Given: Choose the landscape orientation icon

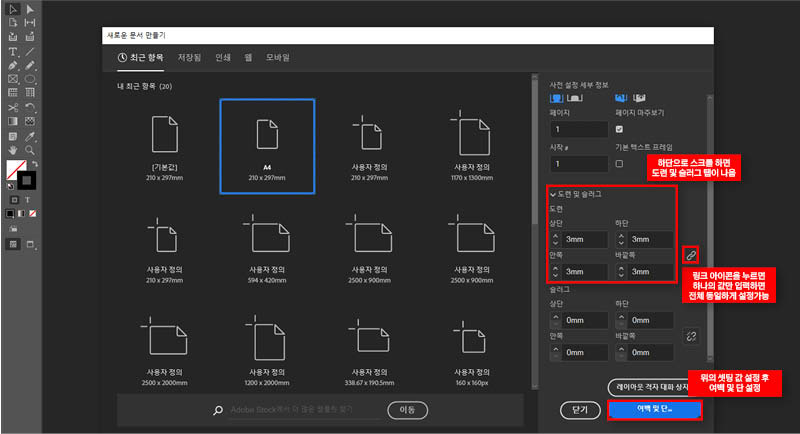Looking at the screenshot, I should 574,97.
